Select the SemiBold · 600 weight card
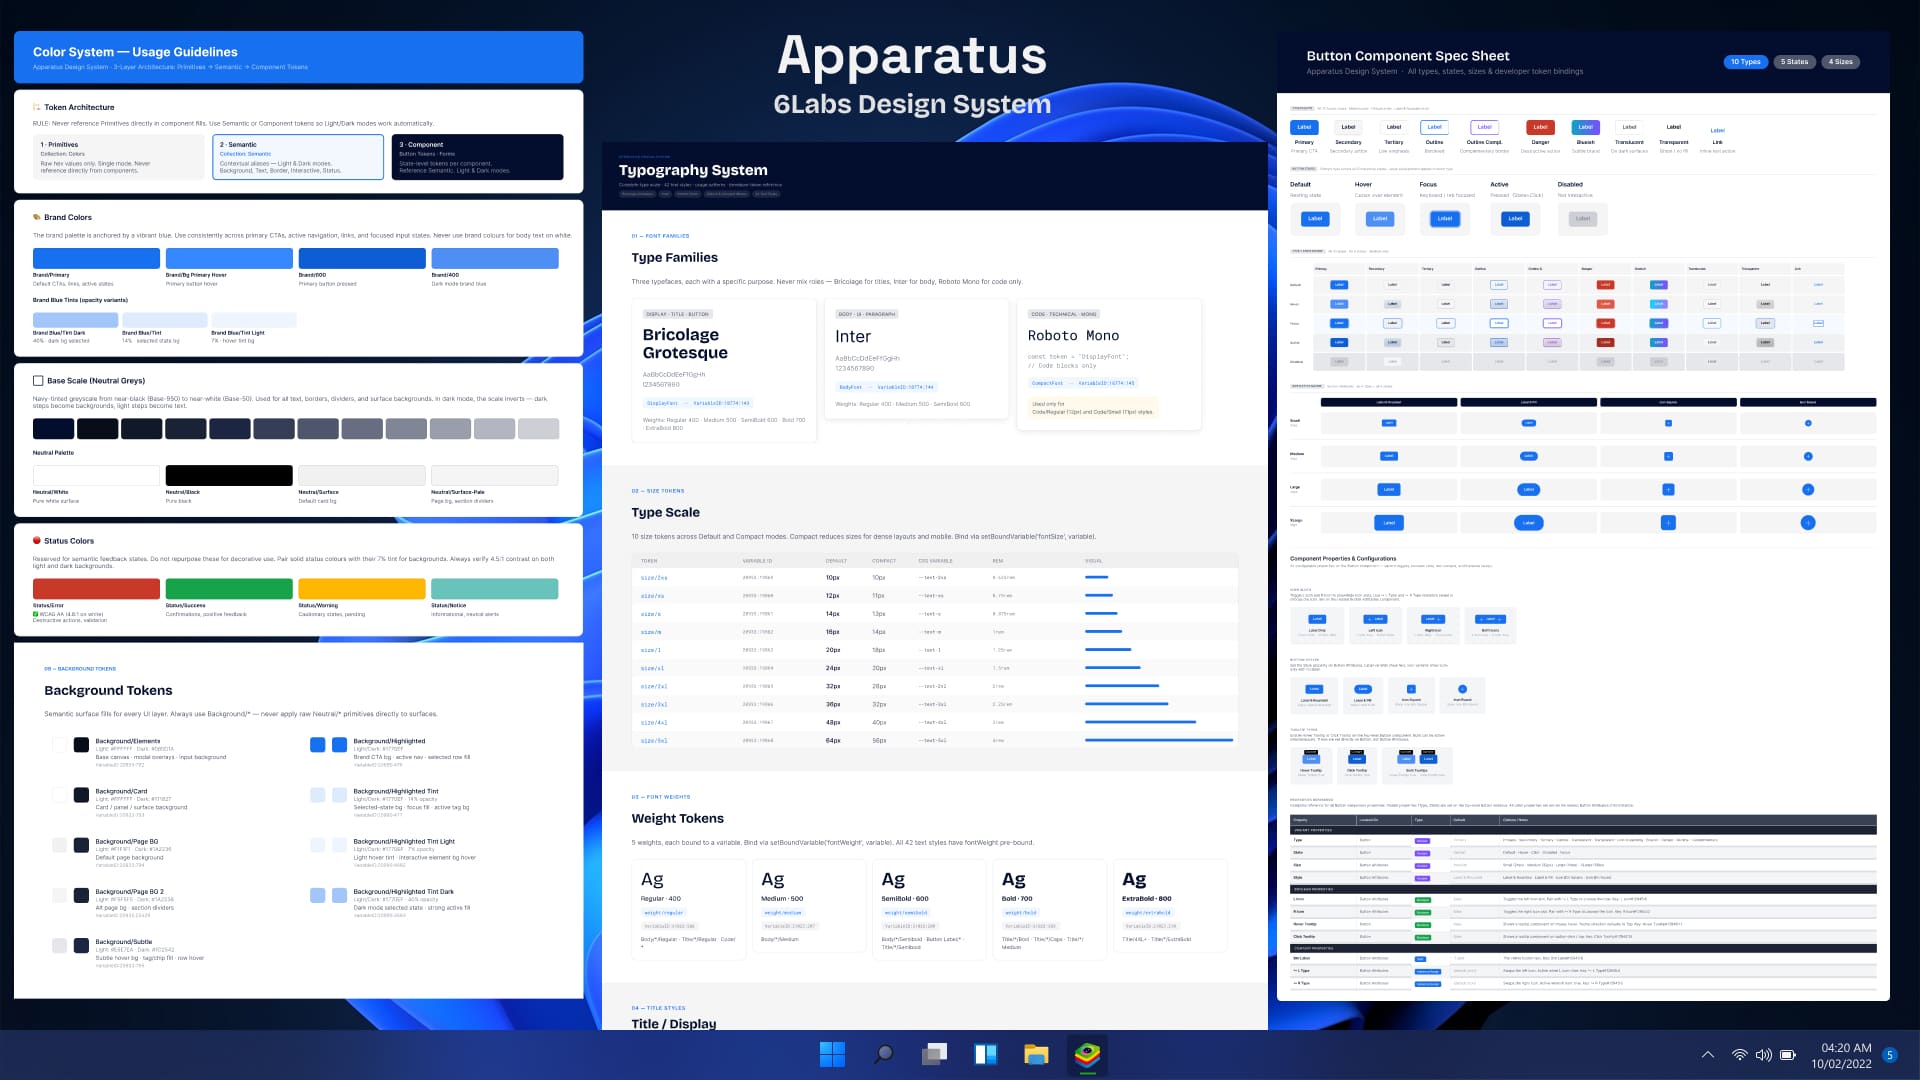1920x1080 pixels. point(929,910)
